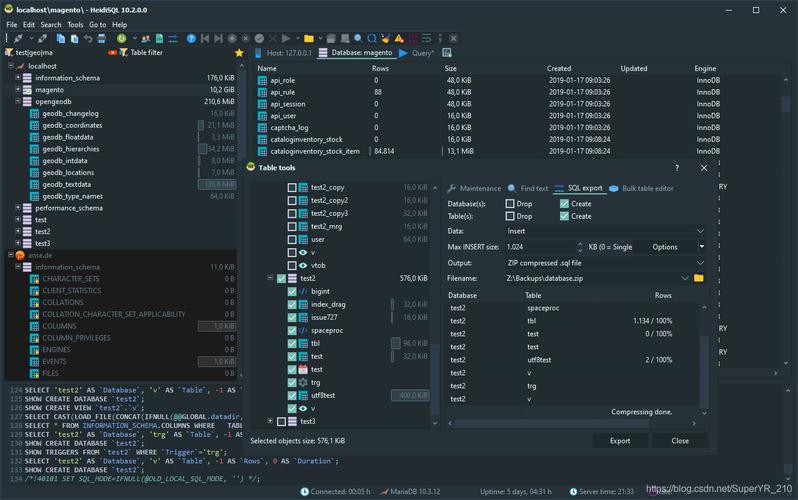Click the run query play icon
The width and height of the screenshot is (798, 500).
pyautogui.click(x=286, y=39)
